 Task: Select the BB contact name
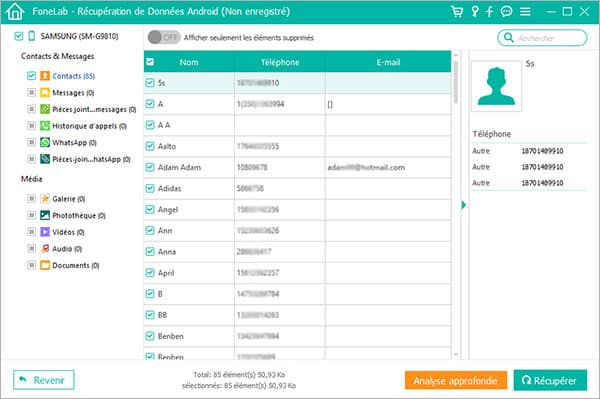tap(162, 315)
